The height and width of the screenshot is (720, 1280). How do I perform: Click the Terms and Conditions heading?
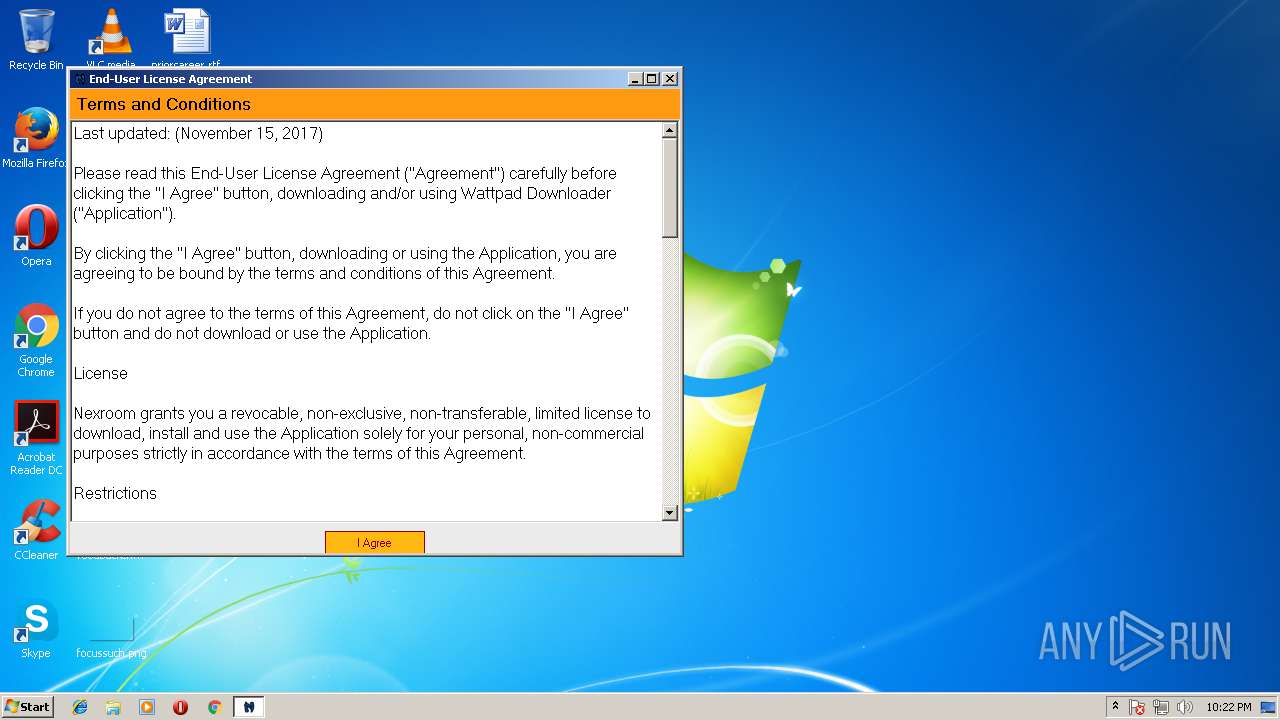164,104
